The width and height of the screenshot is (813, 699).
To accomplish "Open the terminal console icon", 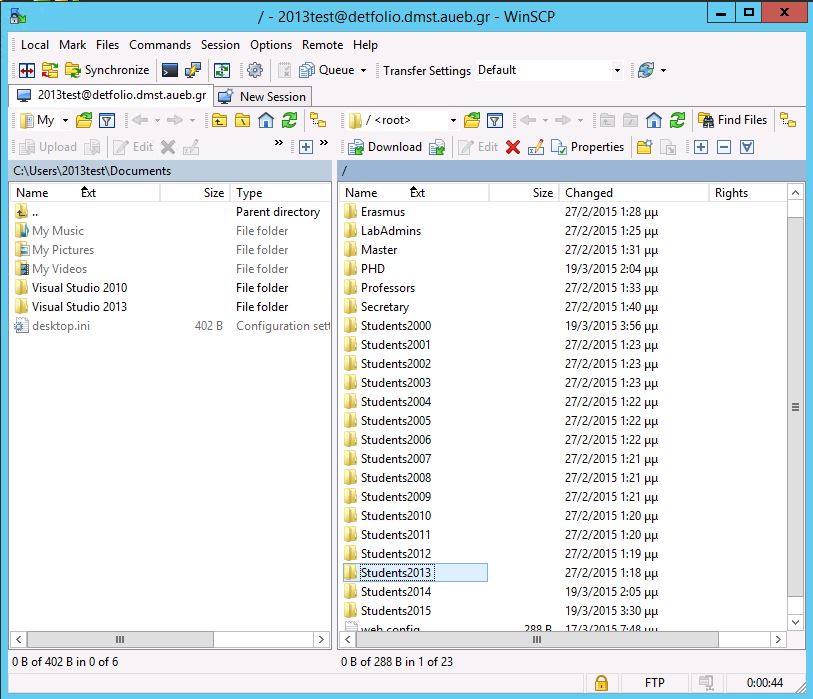I will pos(170,70).
